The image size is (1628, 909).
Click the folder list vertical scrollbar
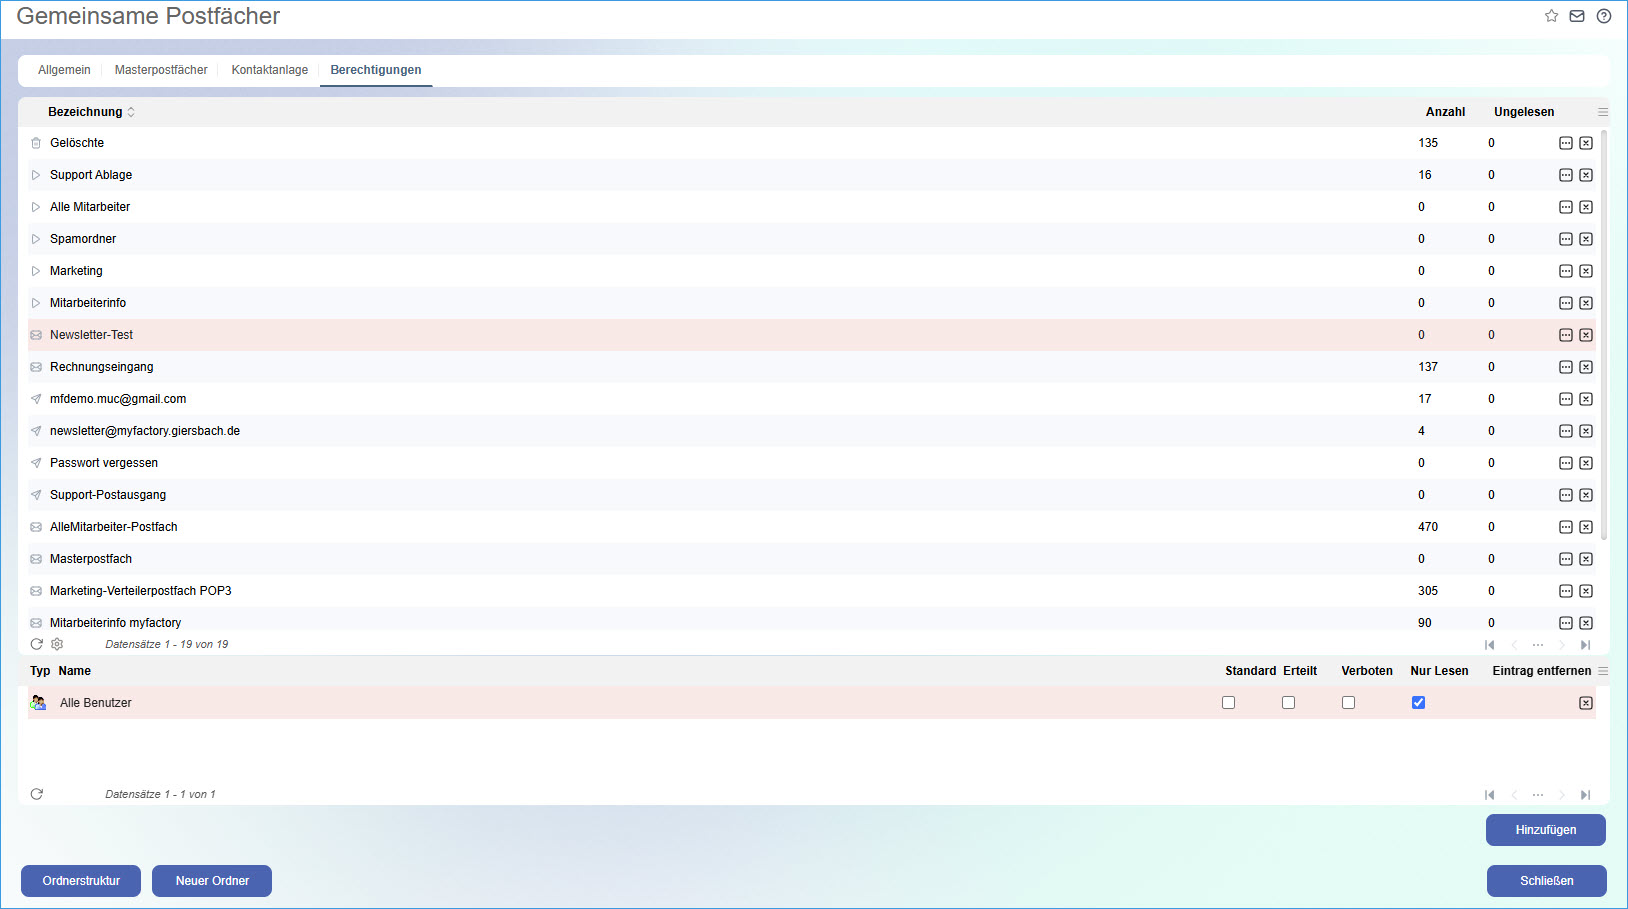click(1604, 335)
